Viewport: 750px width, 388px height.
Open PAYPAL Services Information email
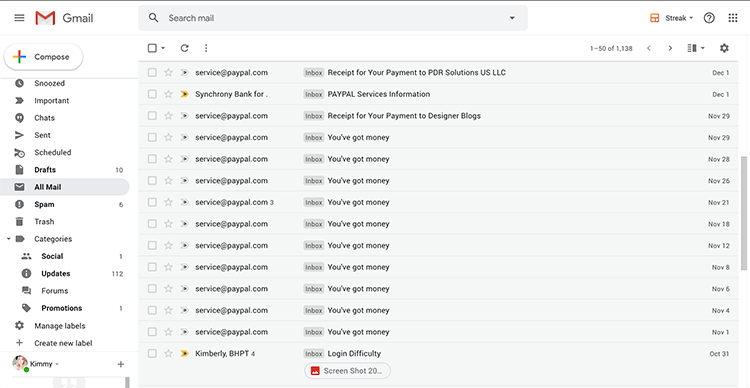[378, 94]
